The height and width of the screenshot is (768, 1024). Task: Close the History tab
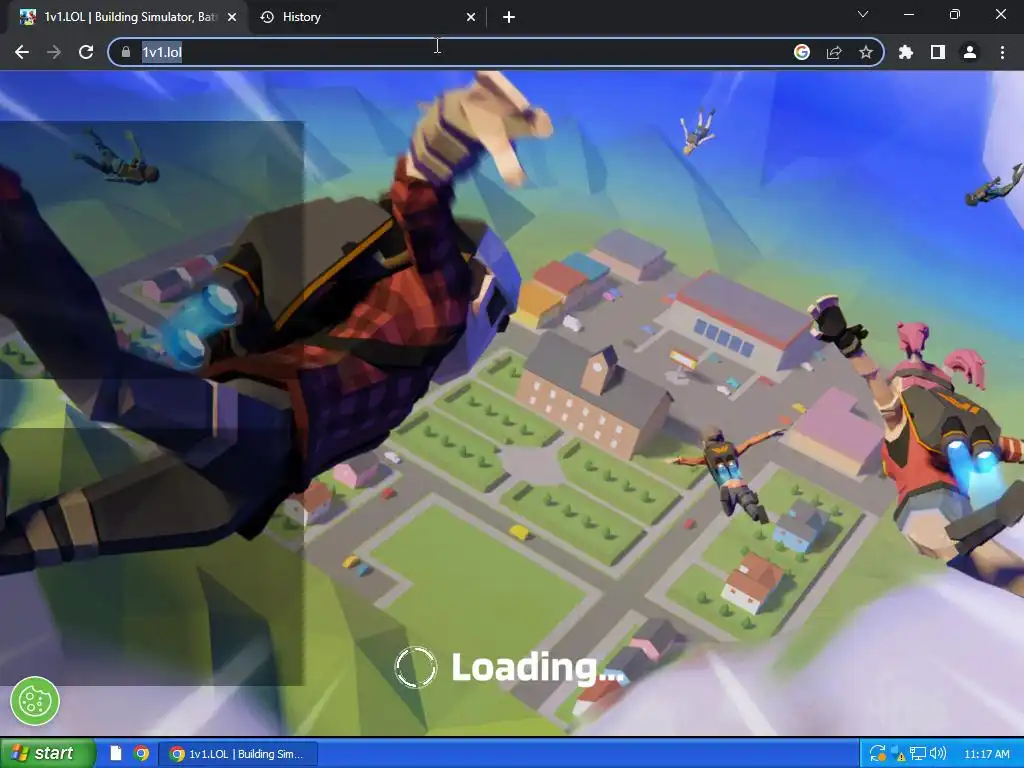[x=471, y=18]
